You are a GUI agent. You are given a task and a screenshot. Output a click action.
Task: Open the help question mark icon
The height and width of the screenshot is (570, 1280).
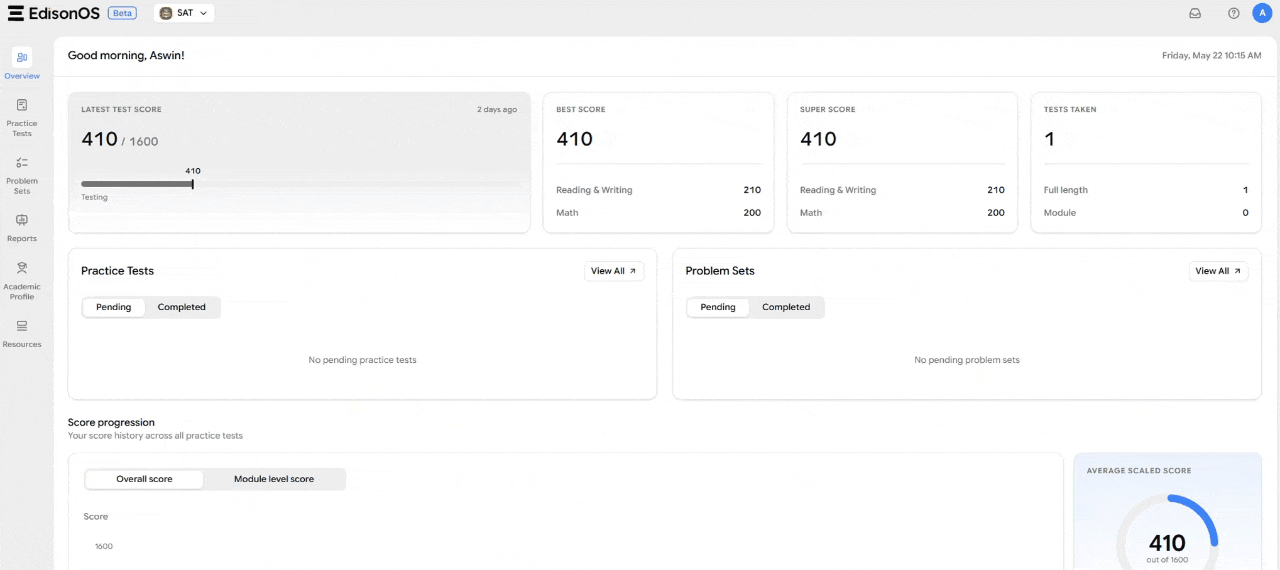1234,13
